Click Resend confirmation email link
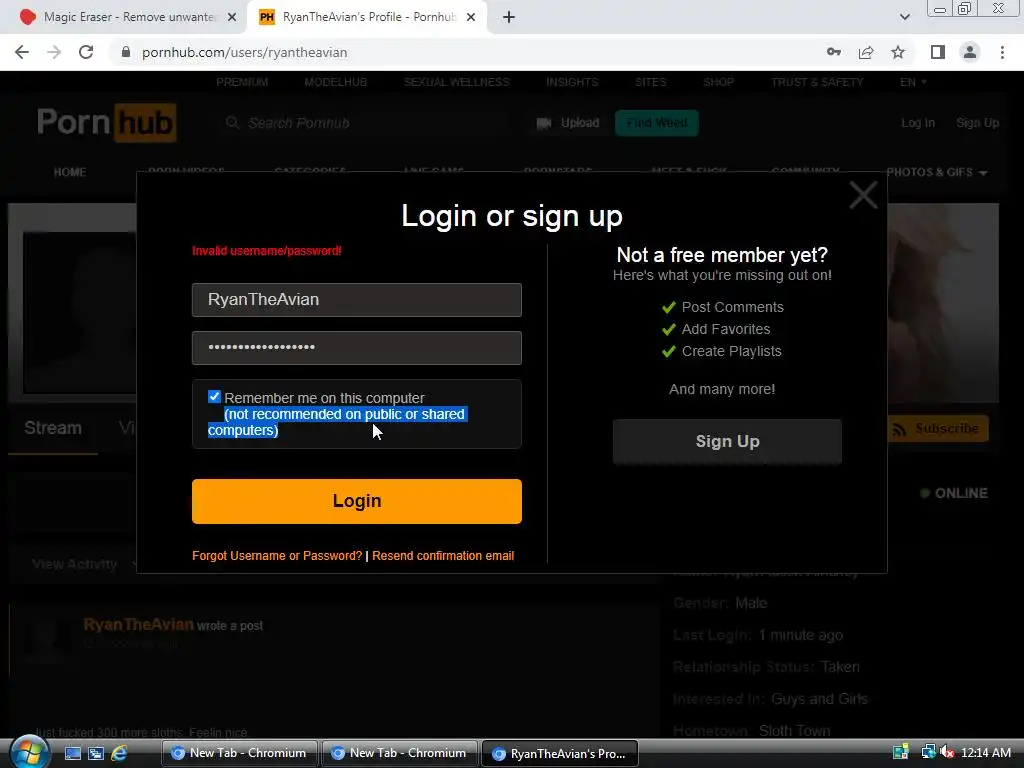Image resolution: width=1024 pixels, height=768 pixels. (x=443, y=556)
